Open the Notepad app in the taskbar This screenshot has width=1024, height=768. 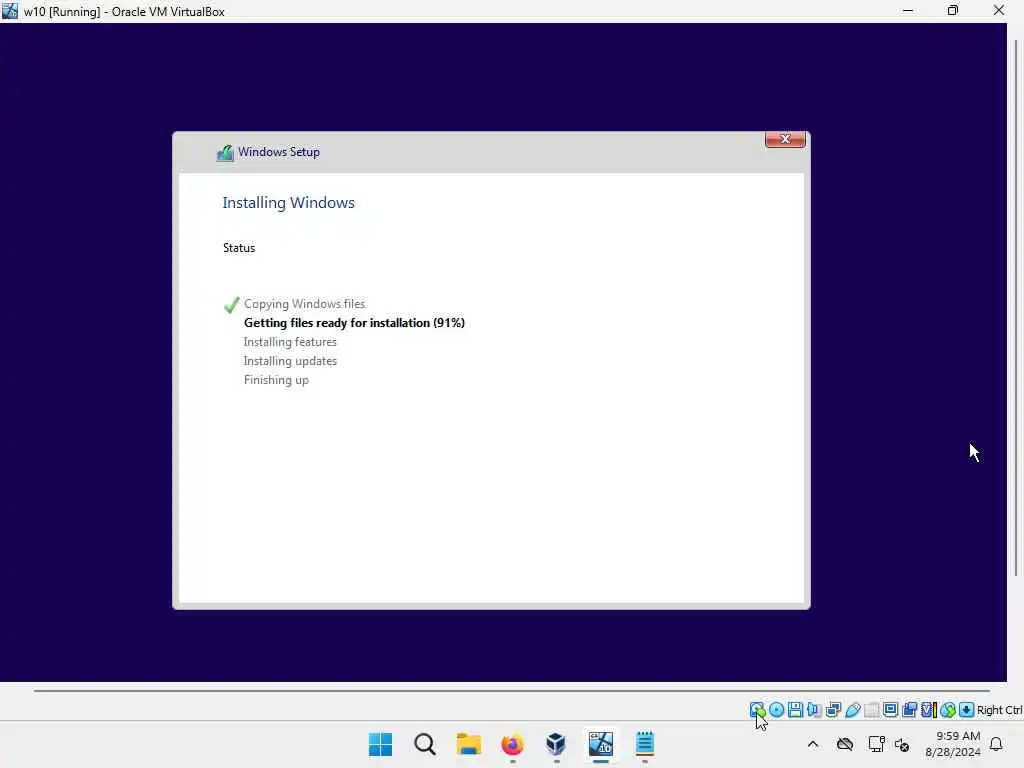(645, 744)
